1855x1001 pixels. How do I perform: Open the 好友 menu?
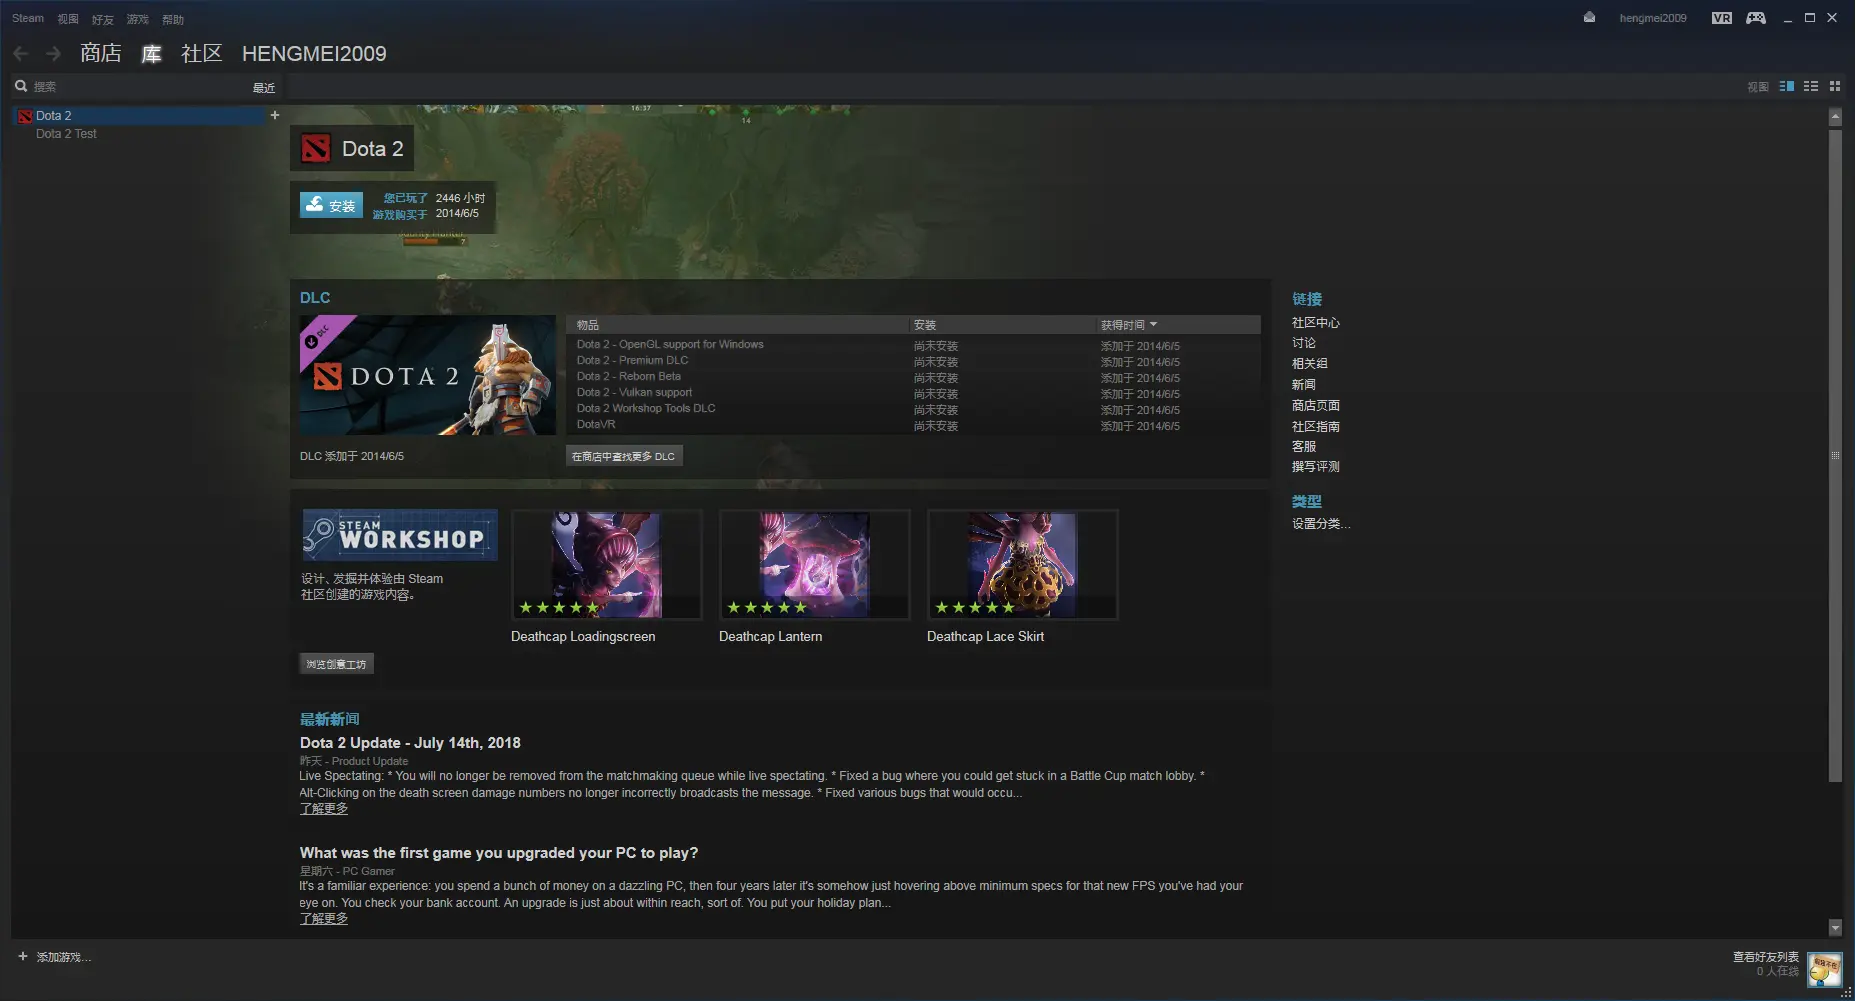103,19
